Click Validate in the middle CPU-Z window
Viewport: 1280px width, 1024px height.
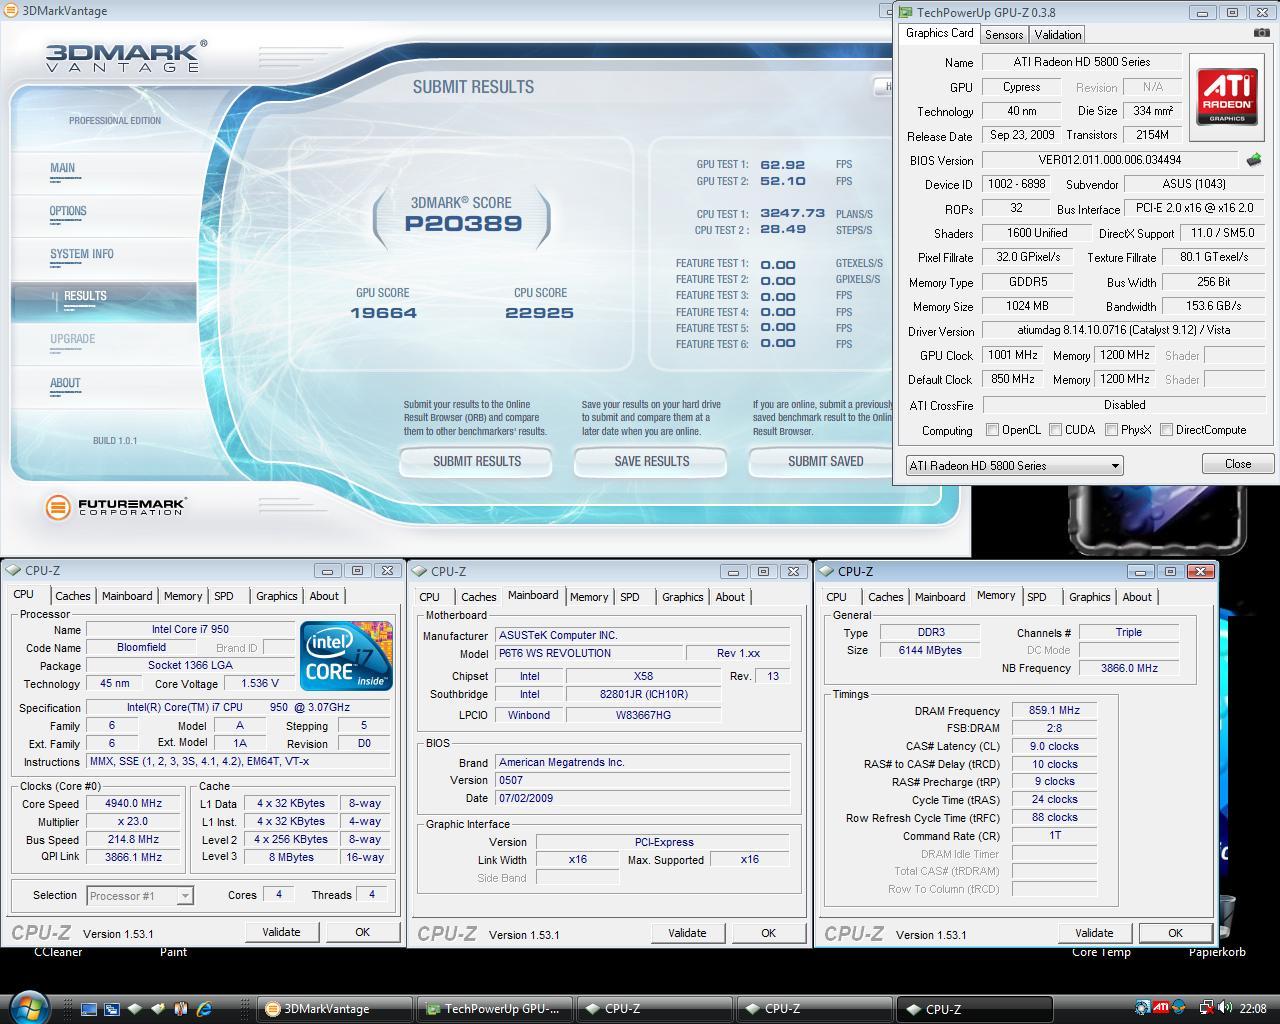(x=687, y=933)
